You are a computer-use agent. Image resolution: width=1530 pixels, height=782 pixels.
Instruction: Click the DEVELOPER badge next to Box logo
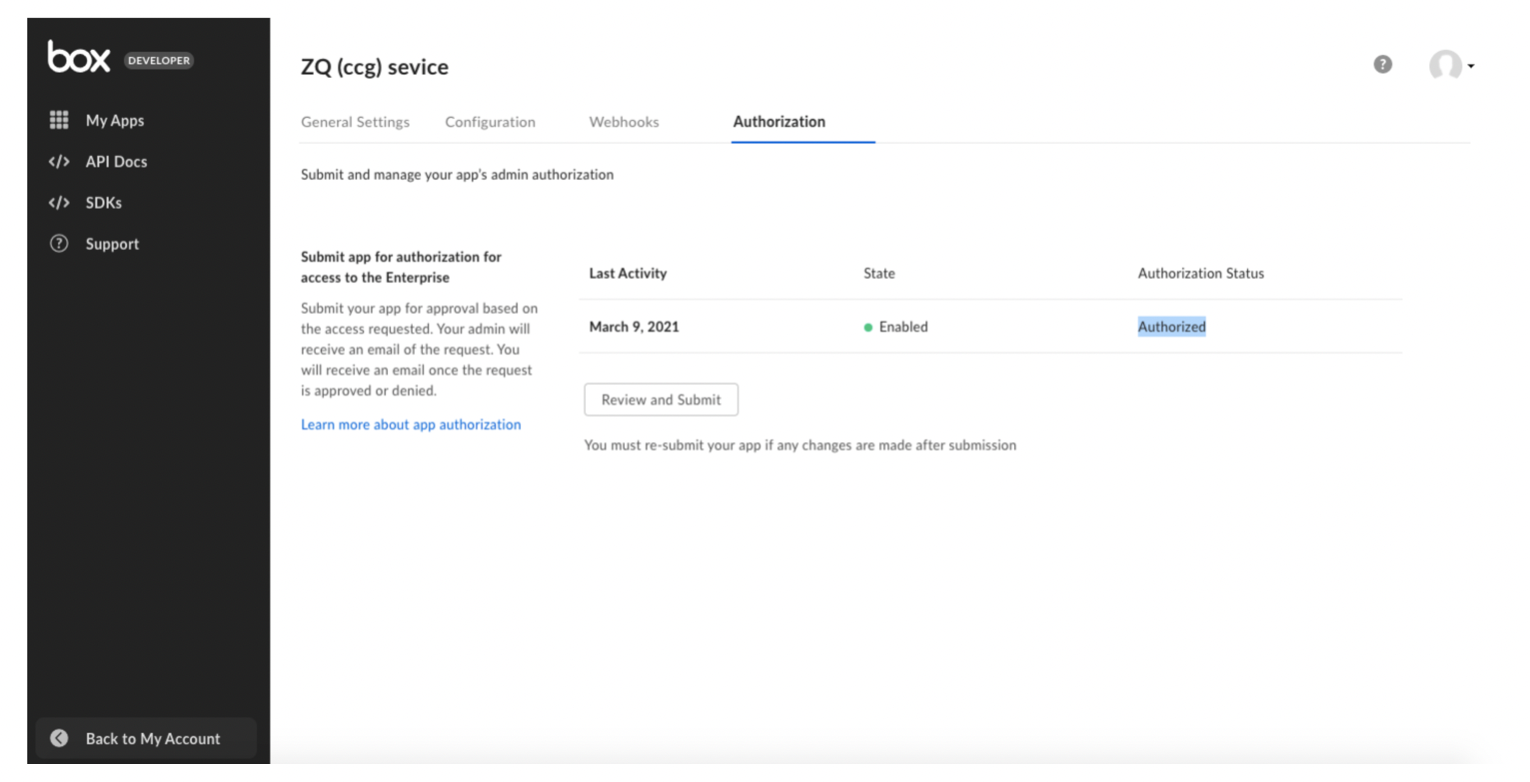(x=158, y=60)
